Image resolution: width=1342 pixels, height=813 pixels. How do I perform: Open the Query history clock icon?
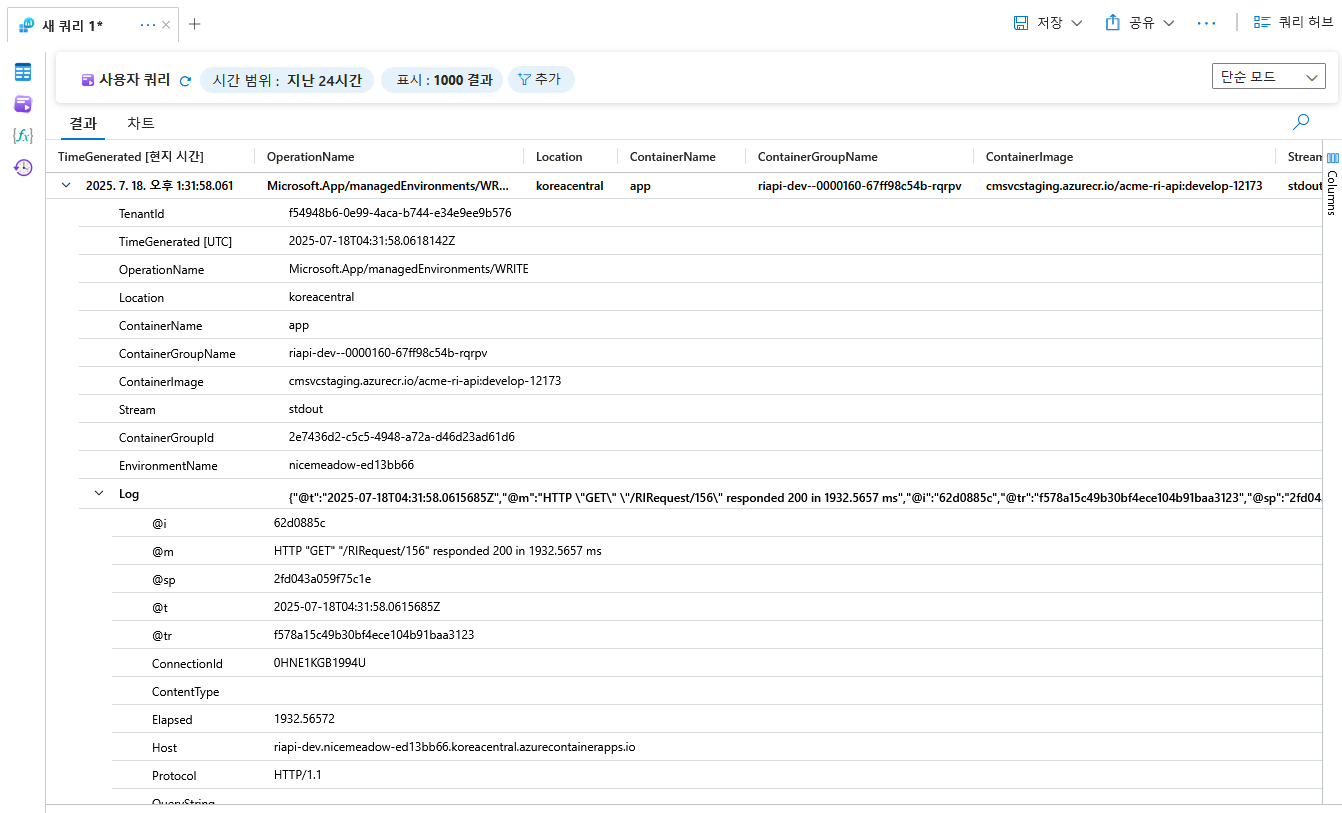pos(22,168)
